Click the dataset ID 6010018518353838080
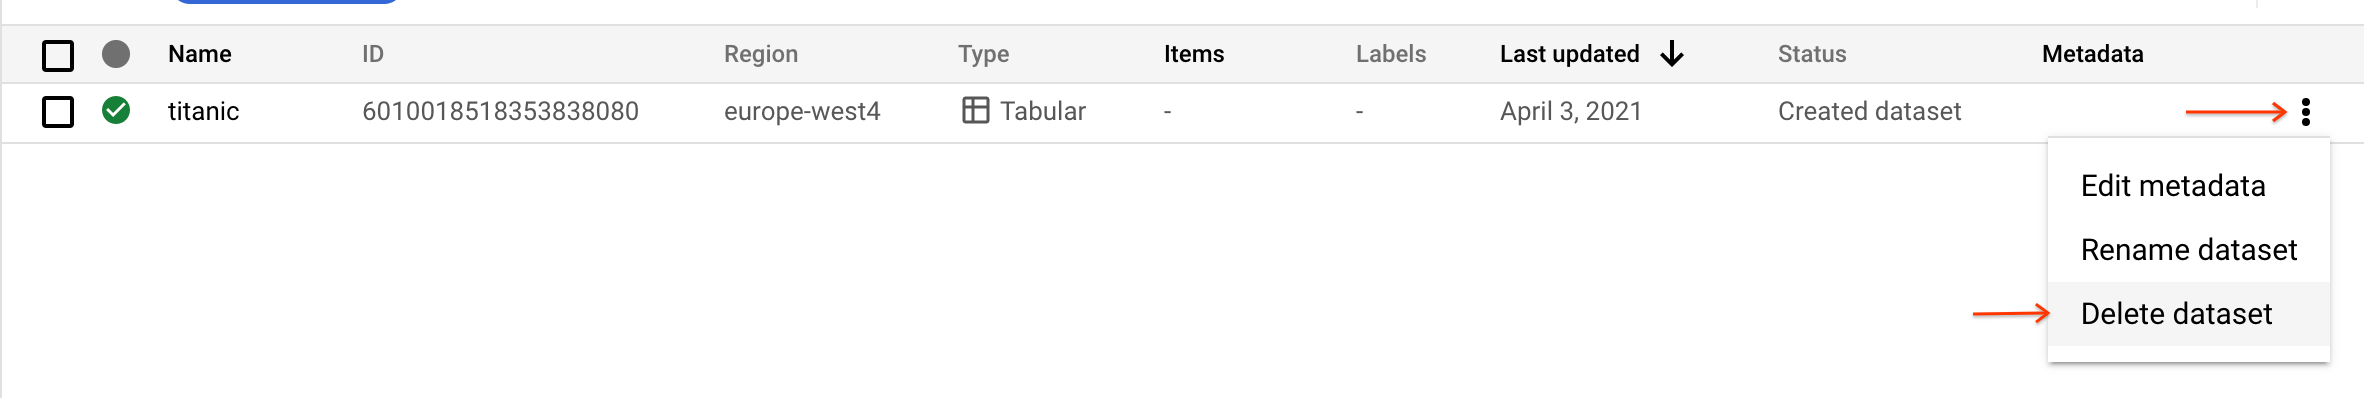2366x401 pixels. point(500,111)
